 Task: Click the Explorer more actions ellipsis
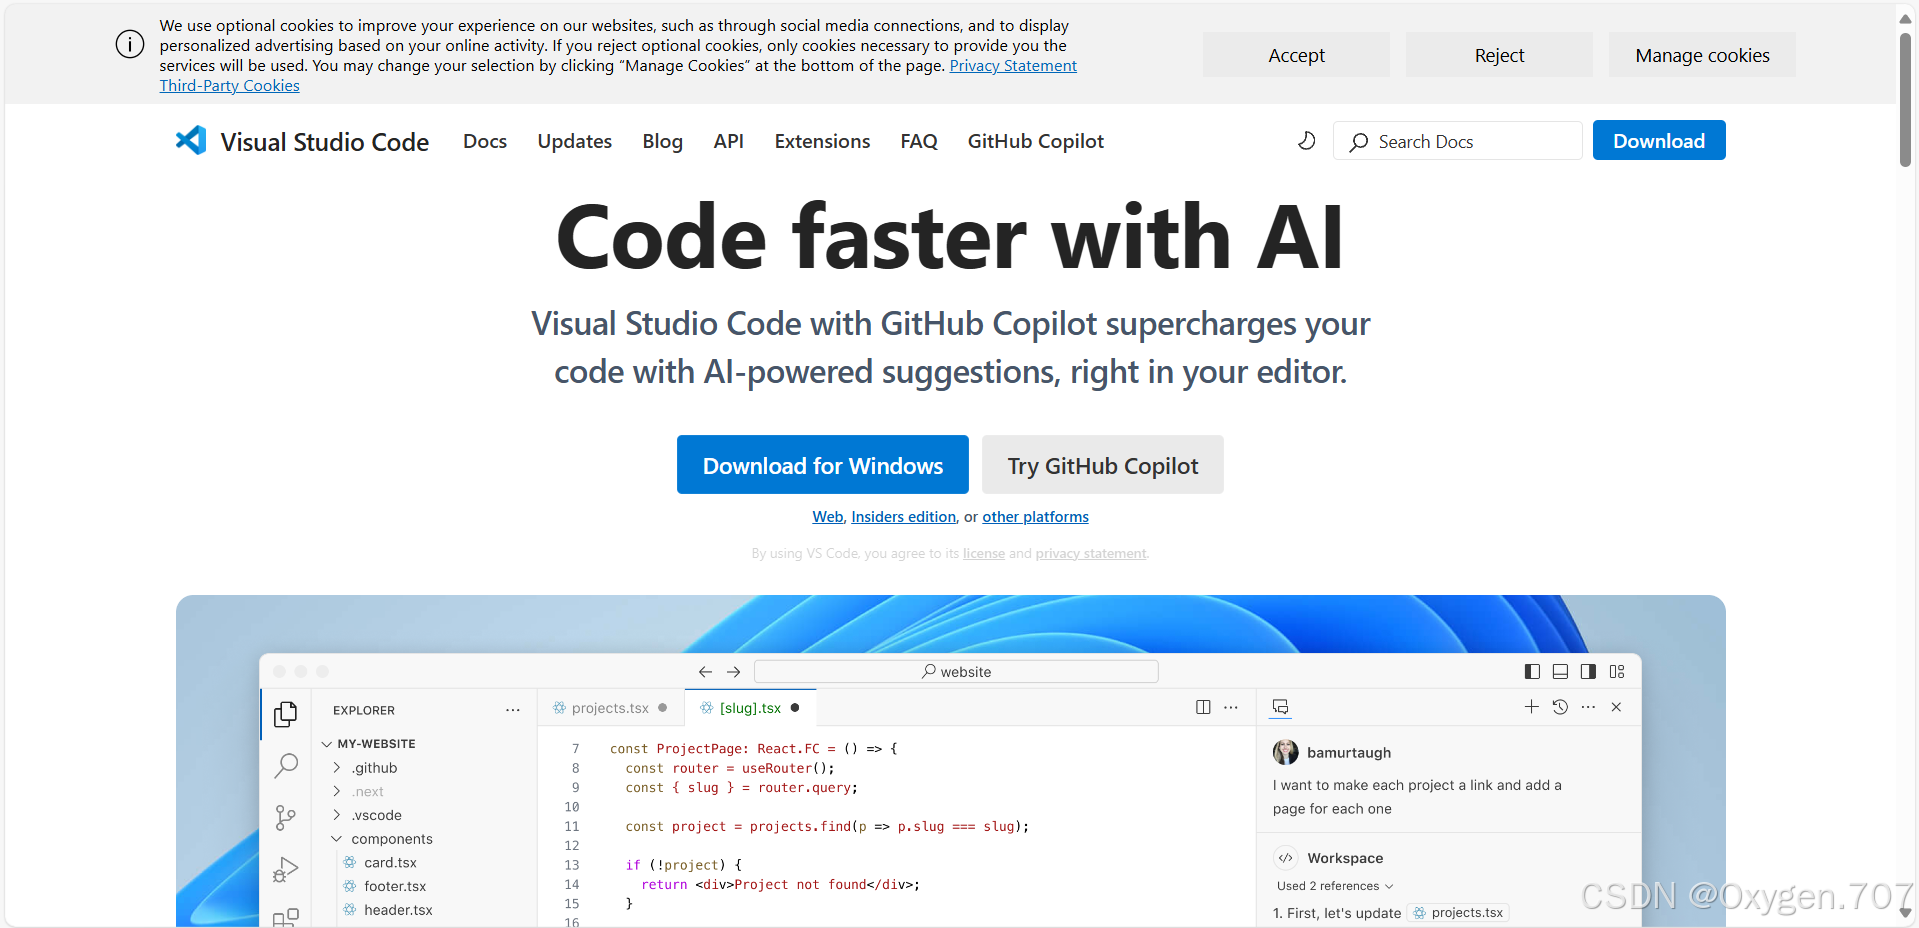(x=513, y=710)
